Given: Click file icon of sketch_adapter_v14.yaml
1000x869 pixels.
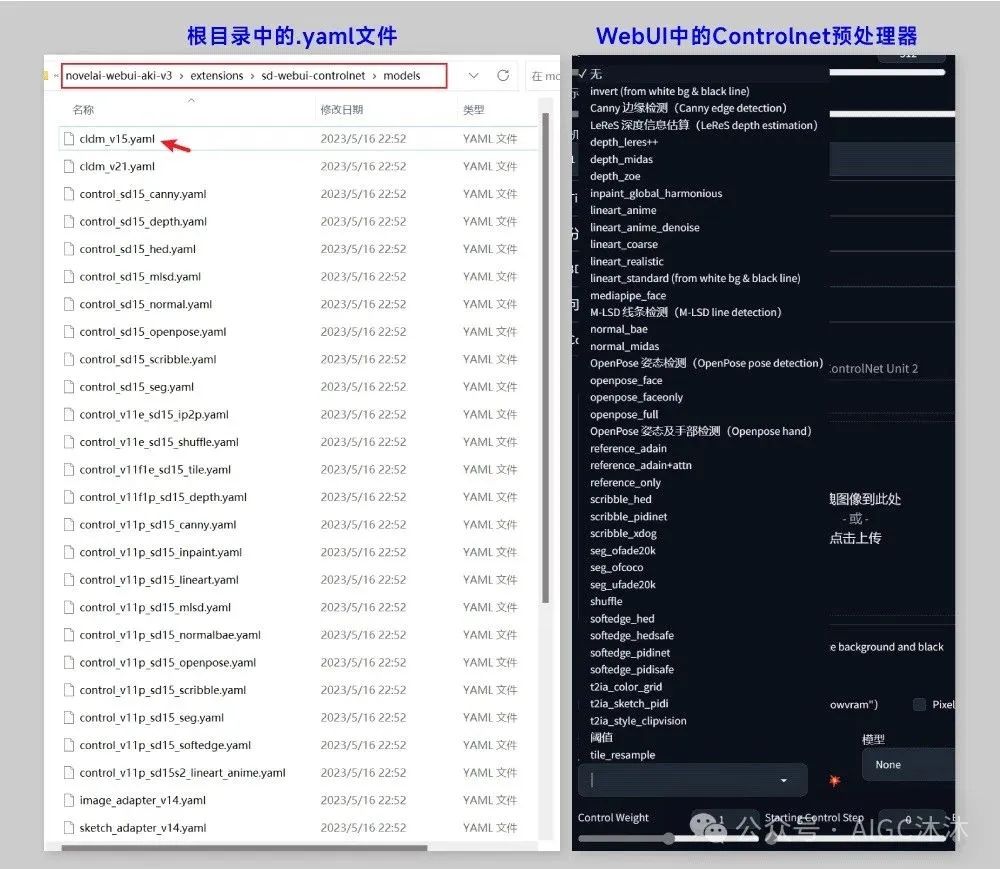Looking at the screenshot, I should click(x=69, y=828).
